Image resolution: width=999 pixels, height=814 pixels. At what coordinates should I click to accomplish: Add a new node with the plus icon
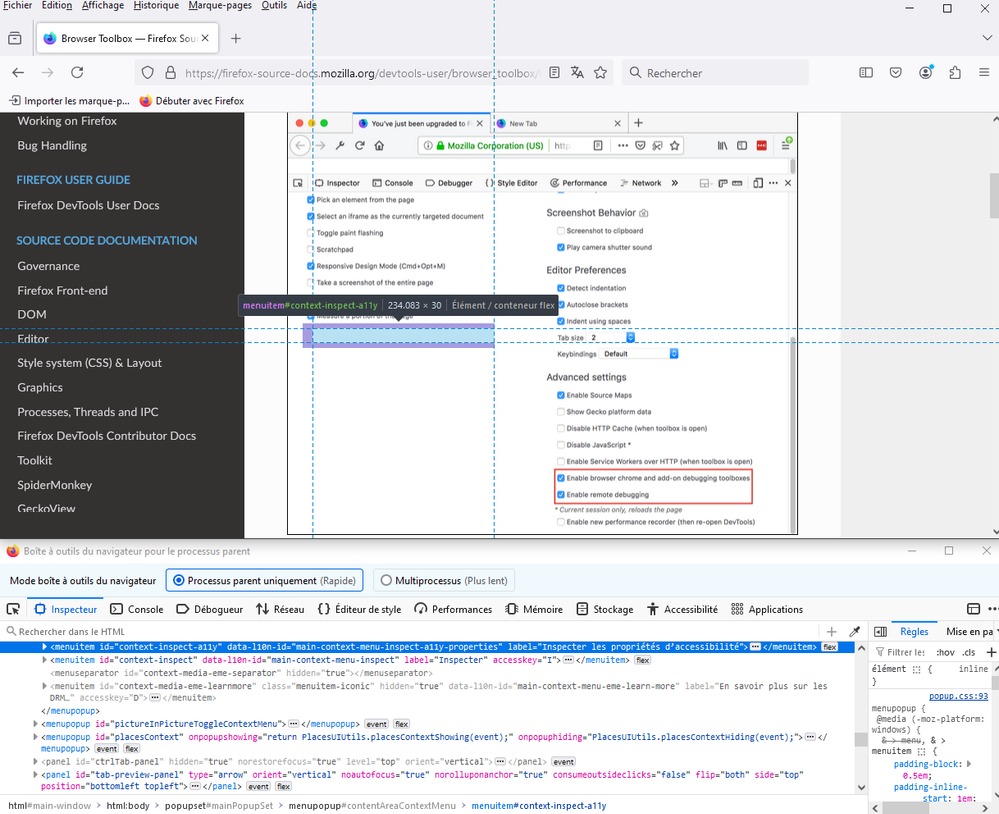pos(831,632)
